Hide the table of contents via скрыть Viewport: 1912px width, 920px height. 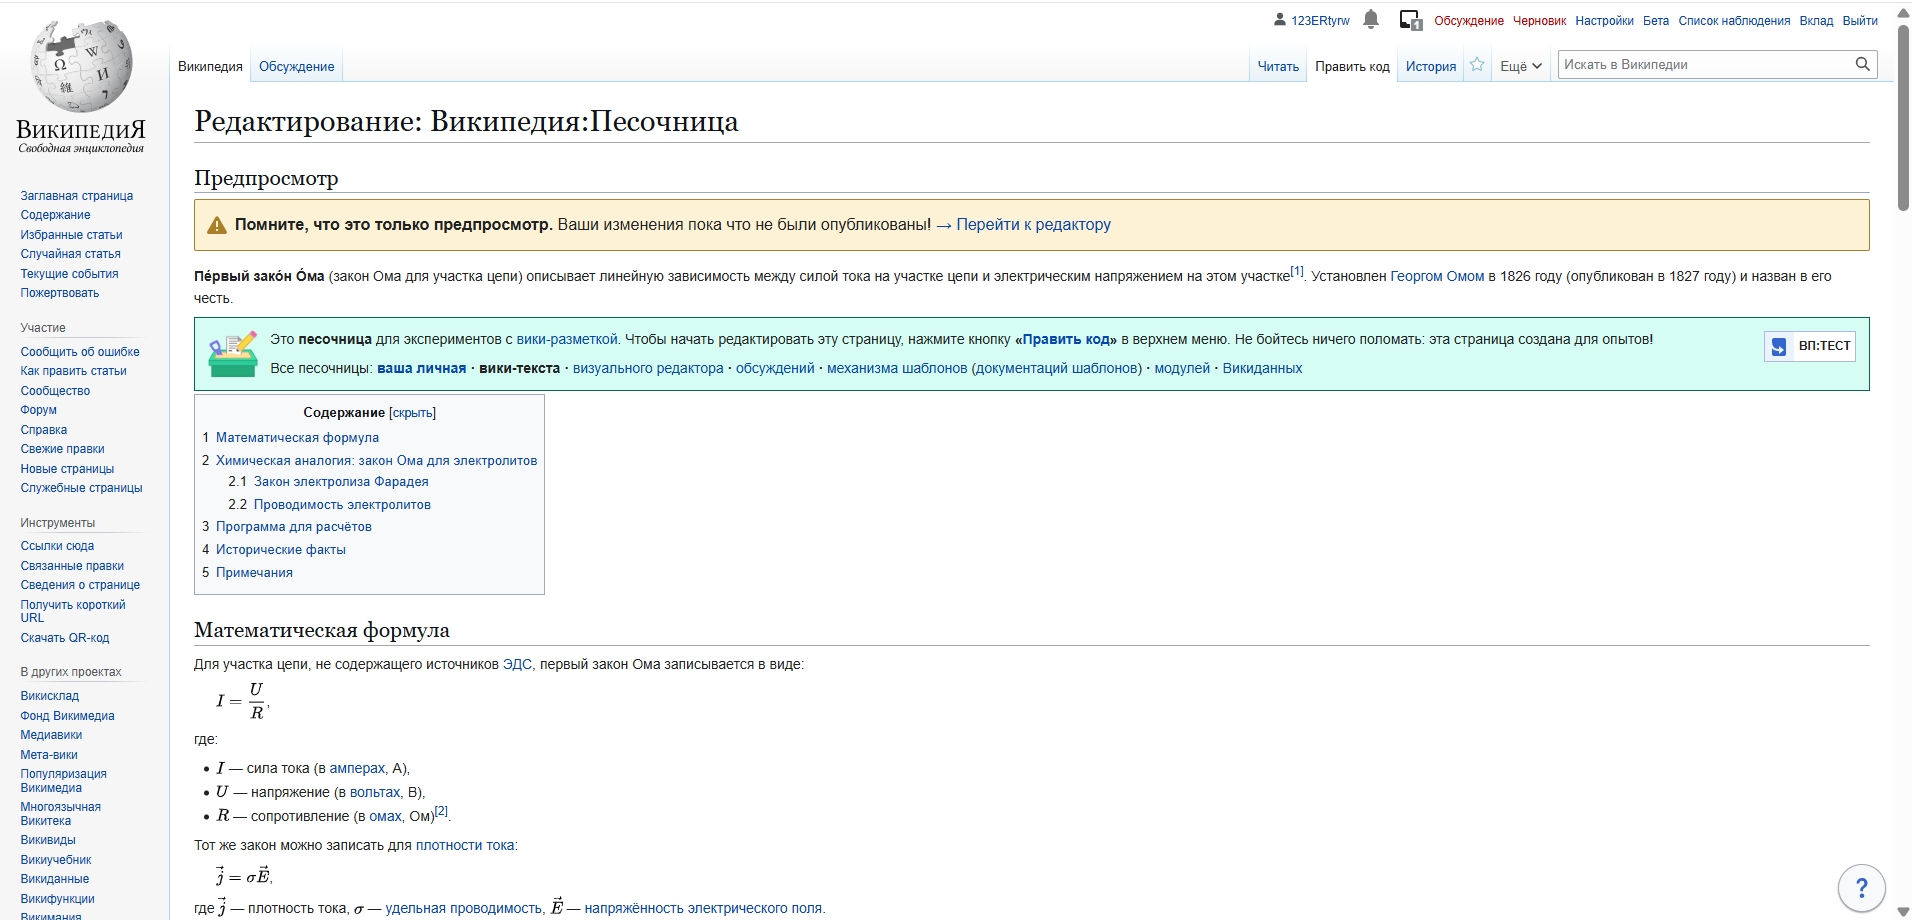(x=412, y=413)
